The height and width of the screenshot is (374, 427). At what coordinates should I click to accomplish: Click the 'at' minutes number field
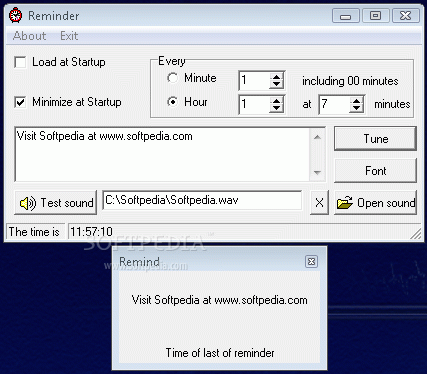coord(335,104)
